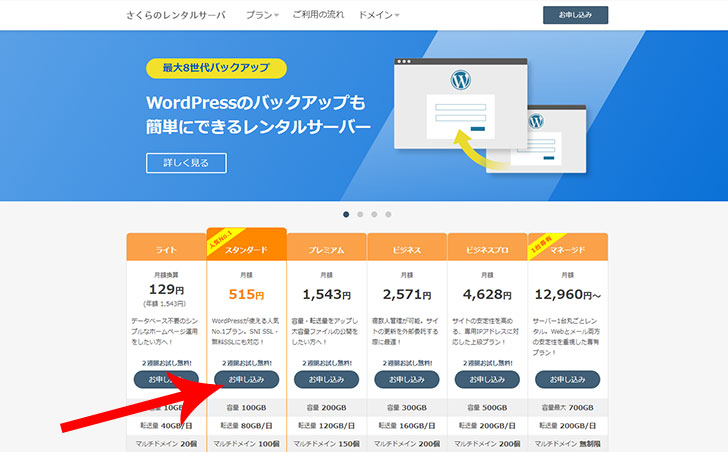
Task: Click お申し込み under ビジネス plan
Action: coord(407,380)
